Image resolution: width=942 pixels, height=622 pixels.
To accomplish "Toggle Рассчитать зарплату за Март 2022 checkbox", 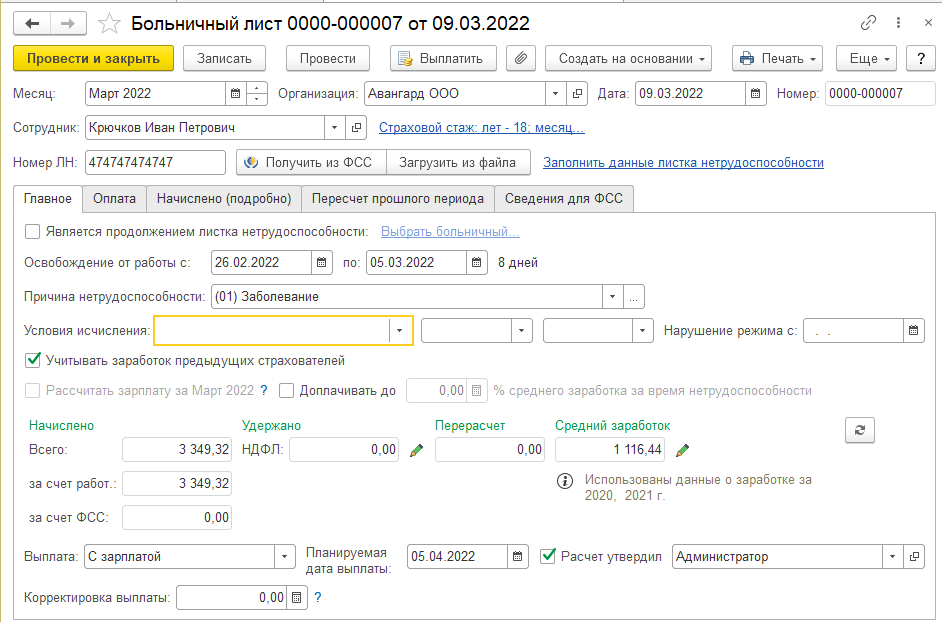I will 32,391.
